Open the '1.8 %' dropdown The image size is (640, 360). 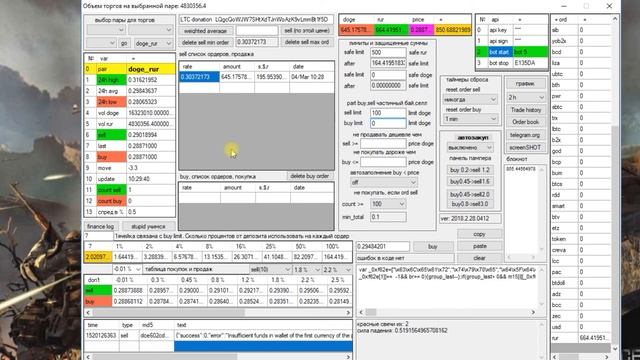[x=307, y=269]
